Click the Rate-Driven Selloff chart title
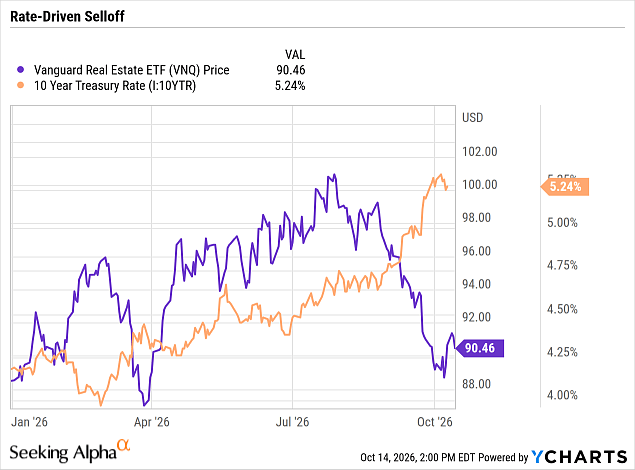Screen dimensions: 635x470 pos(67,17)
